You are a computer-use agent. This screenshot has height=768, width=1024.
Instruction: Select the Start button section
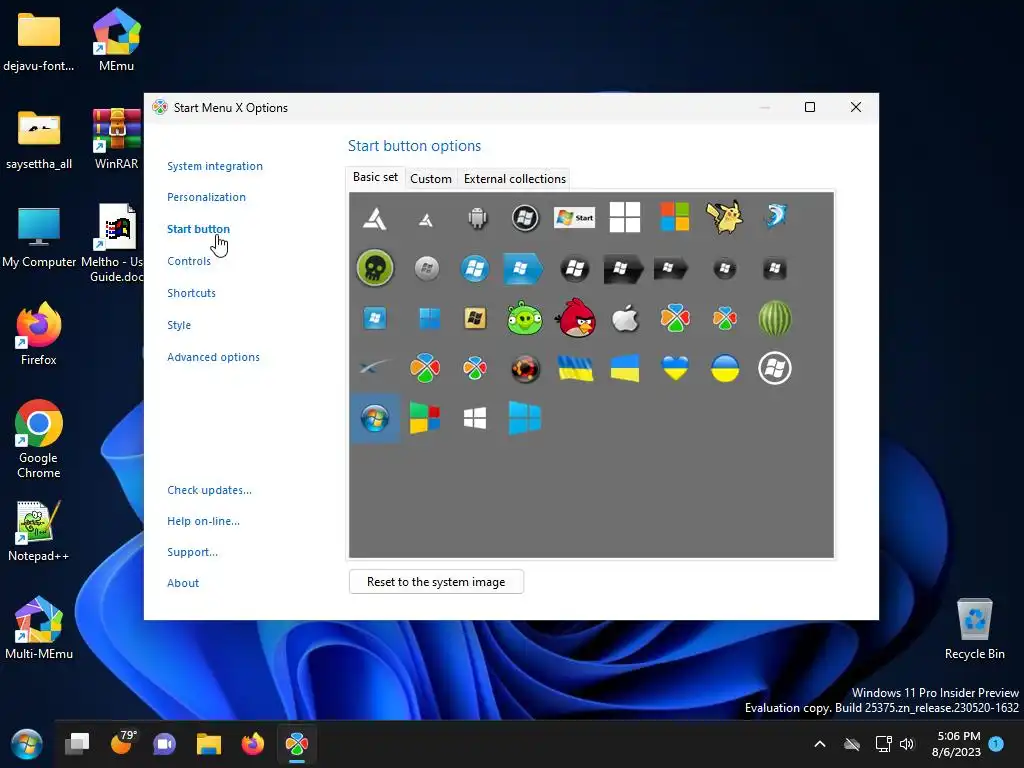199,229
